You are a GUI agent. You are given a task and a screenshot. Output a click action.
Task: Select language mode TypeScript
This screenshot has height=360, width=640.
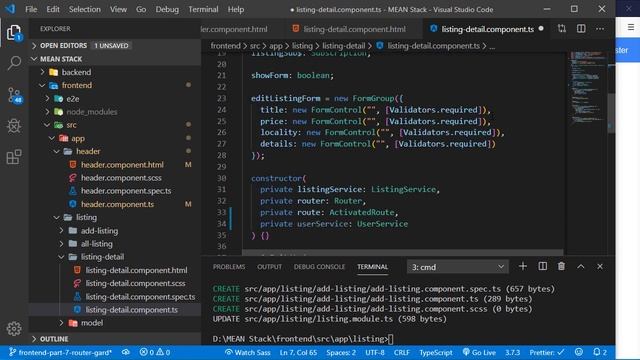(x=436, y=352)
